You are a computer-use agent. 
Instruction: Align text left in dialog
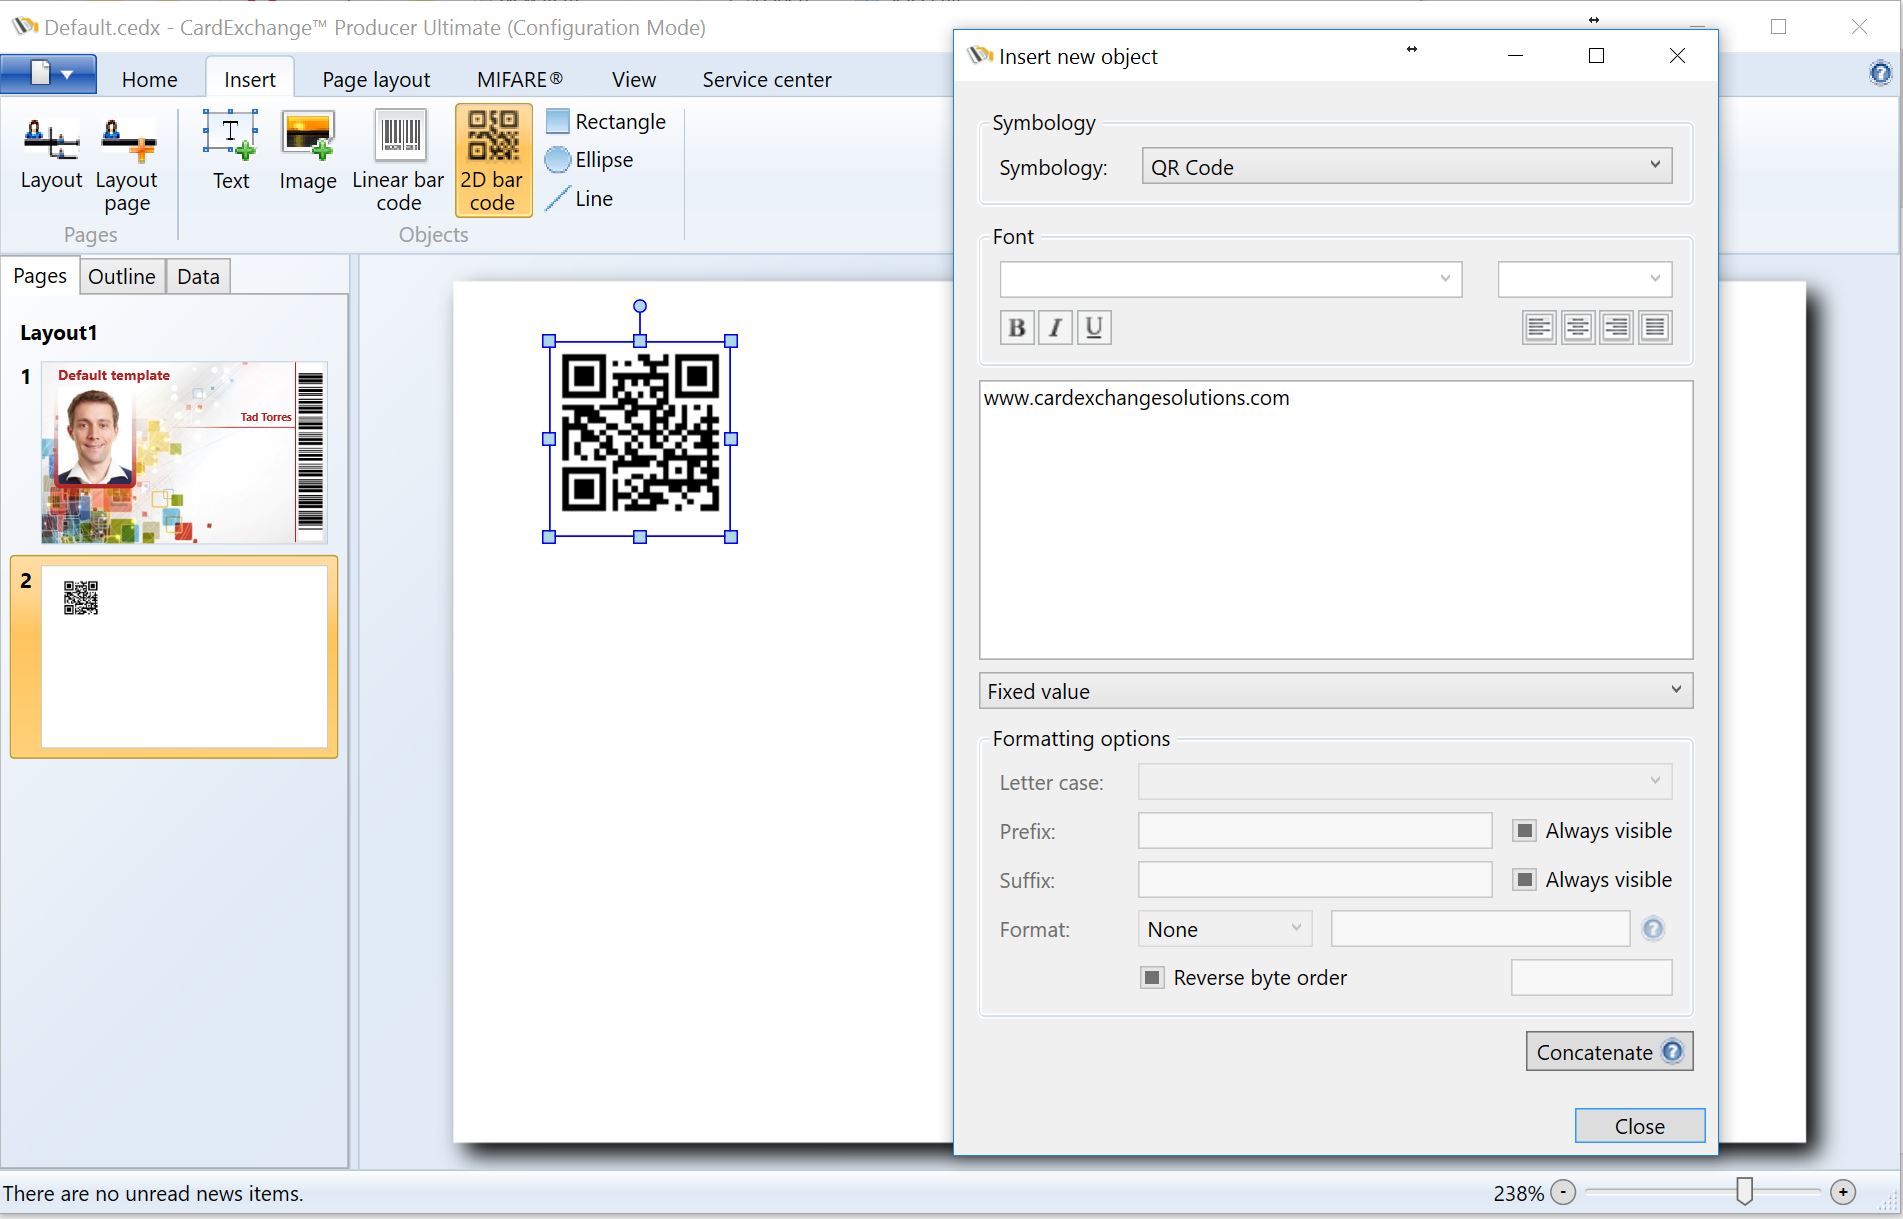click(1539, 327)
